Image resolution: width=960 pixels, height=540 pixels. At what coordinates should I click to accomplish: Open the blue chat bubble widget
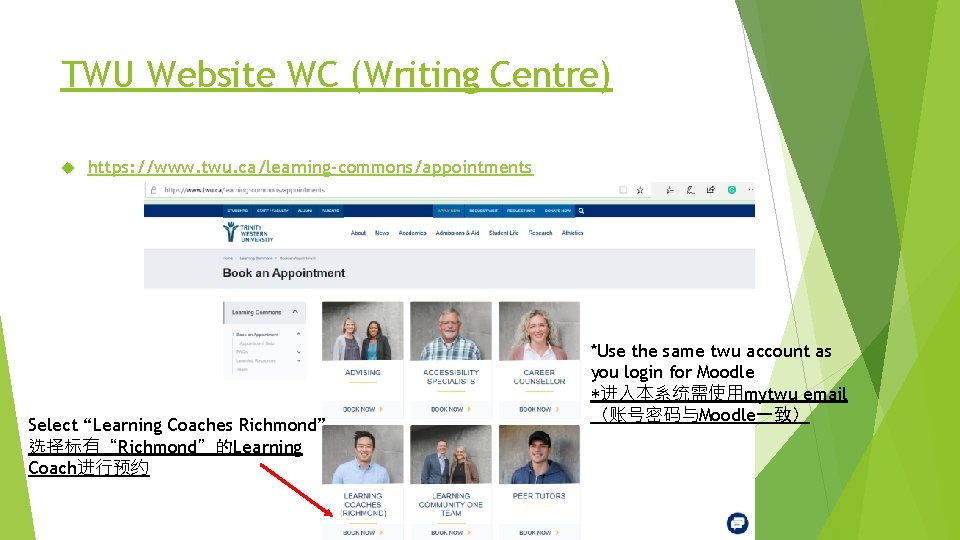[737, 523]
